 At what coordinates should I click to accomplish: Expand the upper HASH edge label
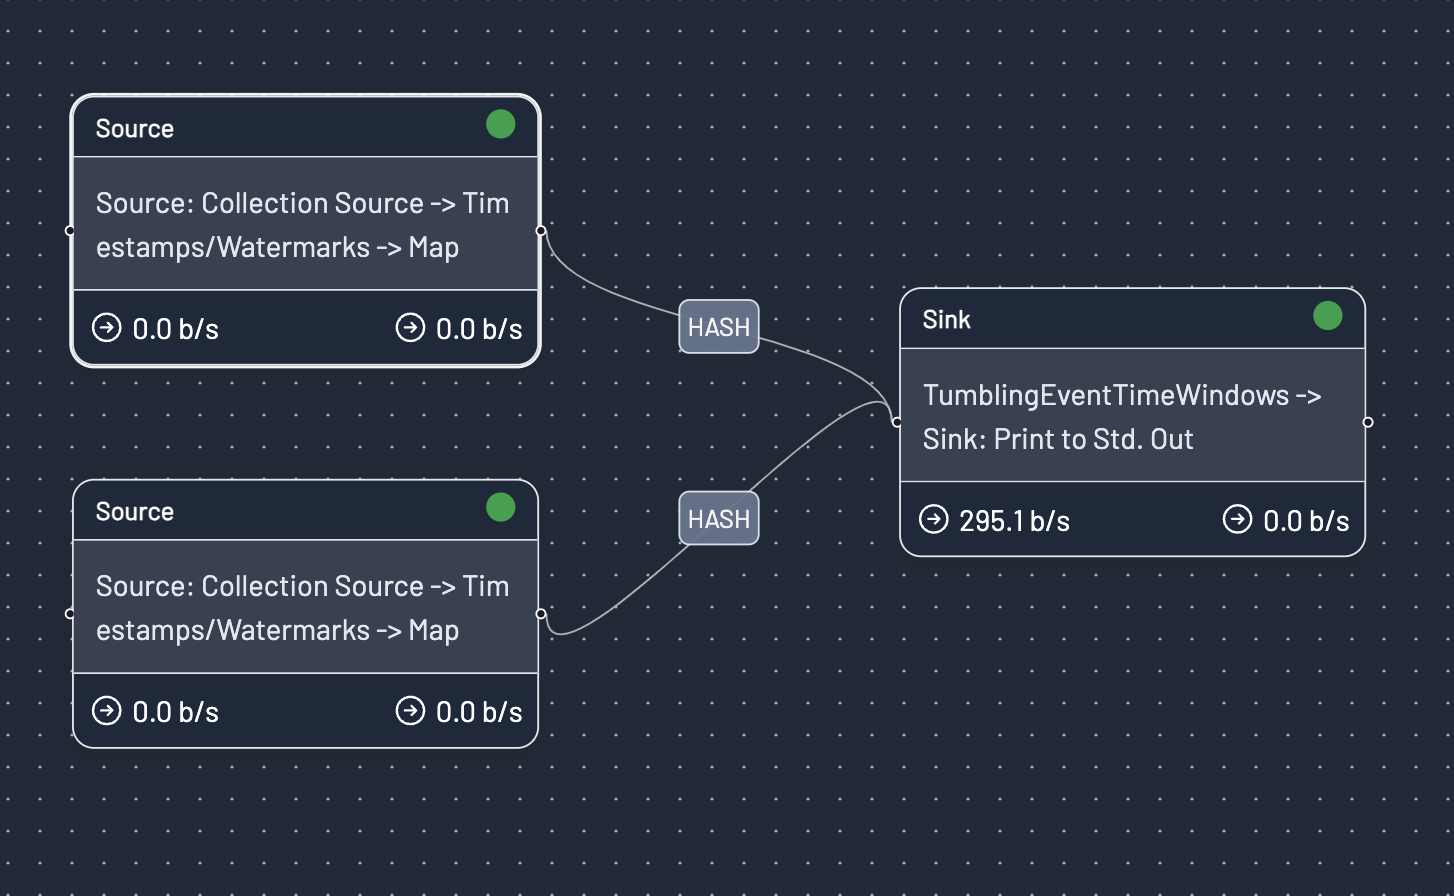[718, 327]
